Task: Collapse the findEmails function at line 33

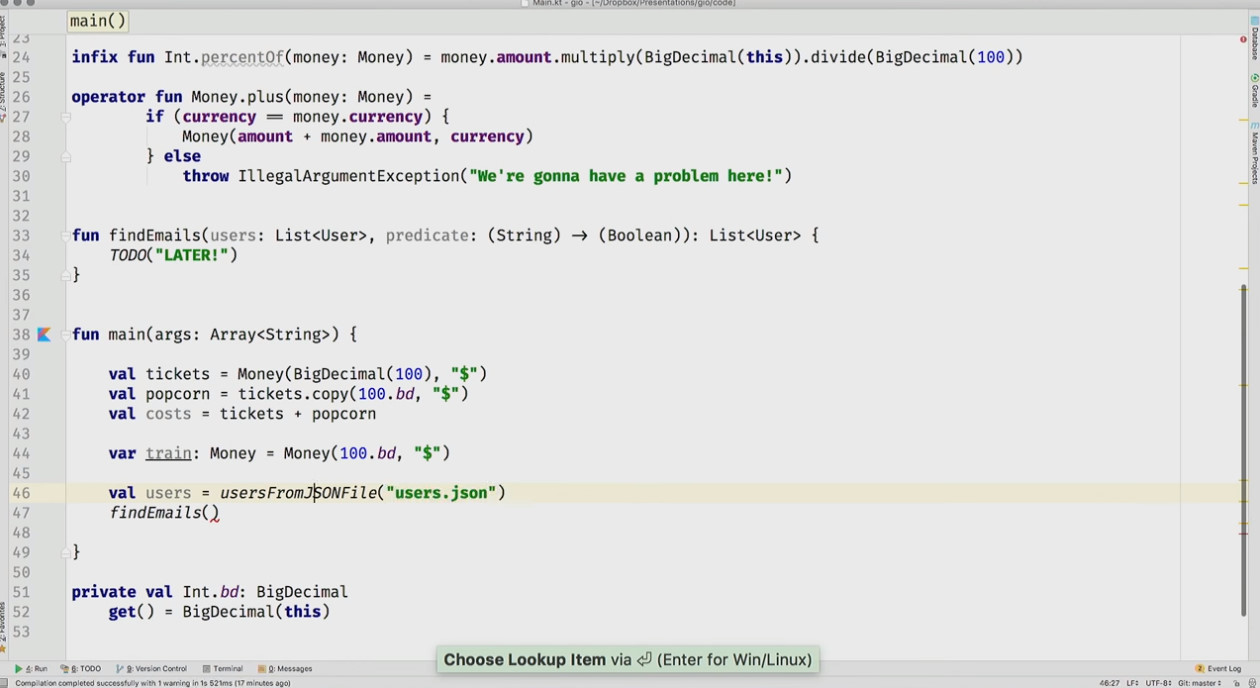Action: (66, 236)
